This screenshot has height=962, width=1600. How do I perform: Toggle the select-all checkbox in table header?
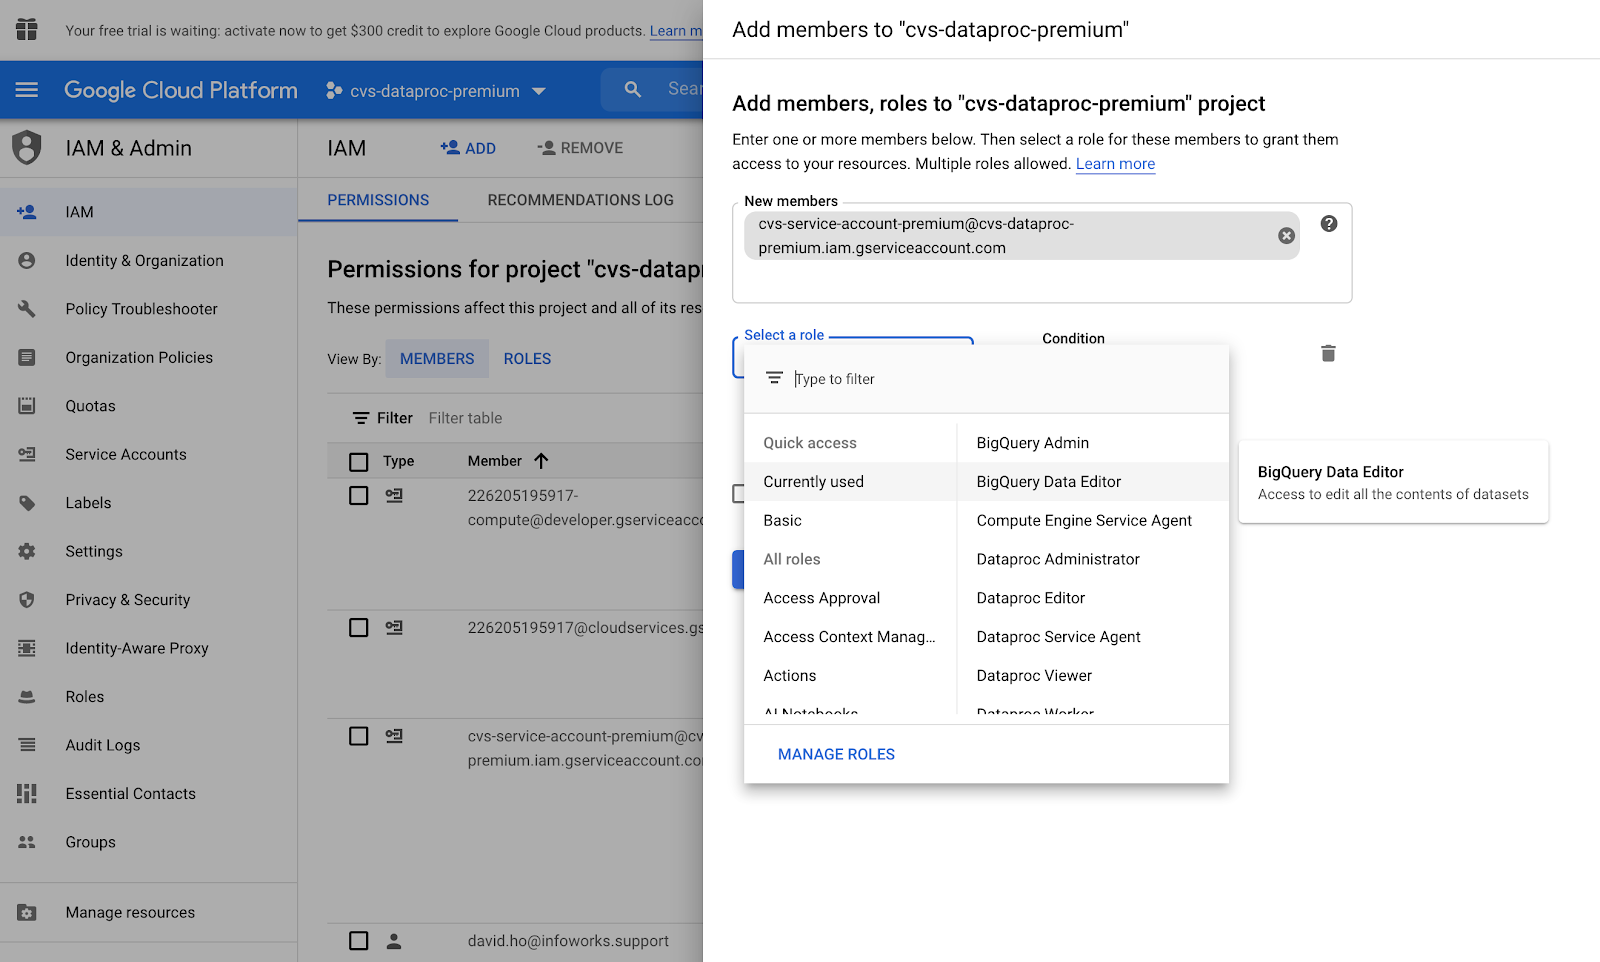[359, 462]
